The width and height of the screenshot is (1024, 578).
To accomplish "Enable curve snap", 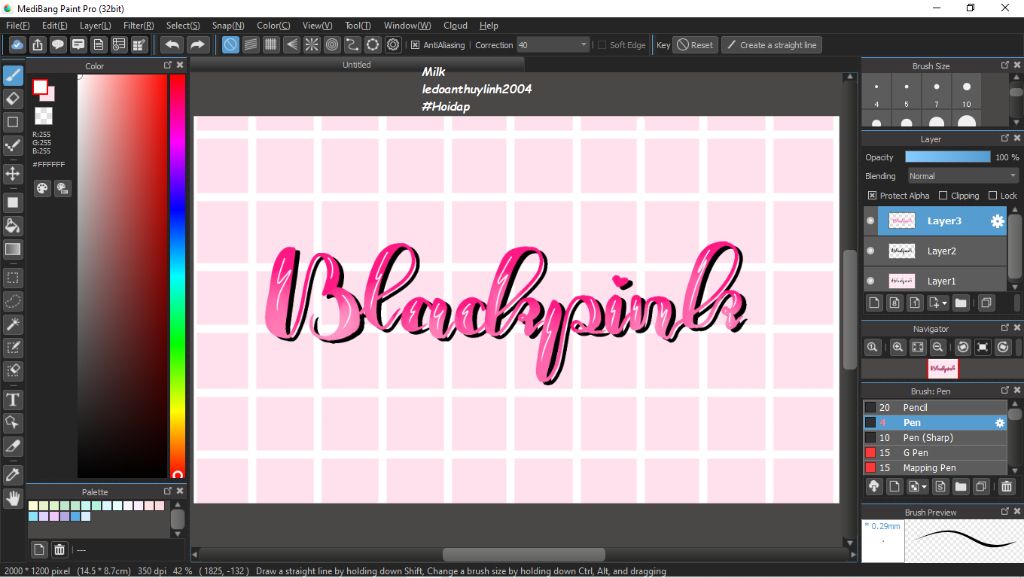I will click(x=352, y=45).
